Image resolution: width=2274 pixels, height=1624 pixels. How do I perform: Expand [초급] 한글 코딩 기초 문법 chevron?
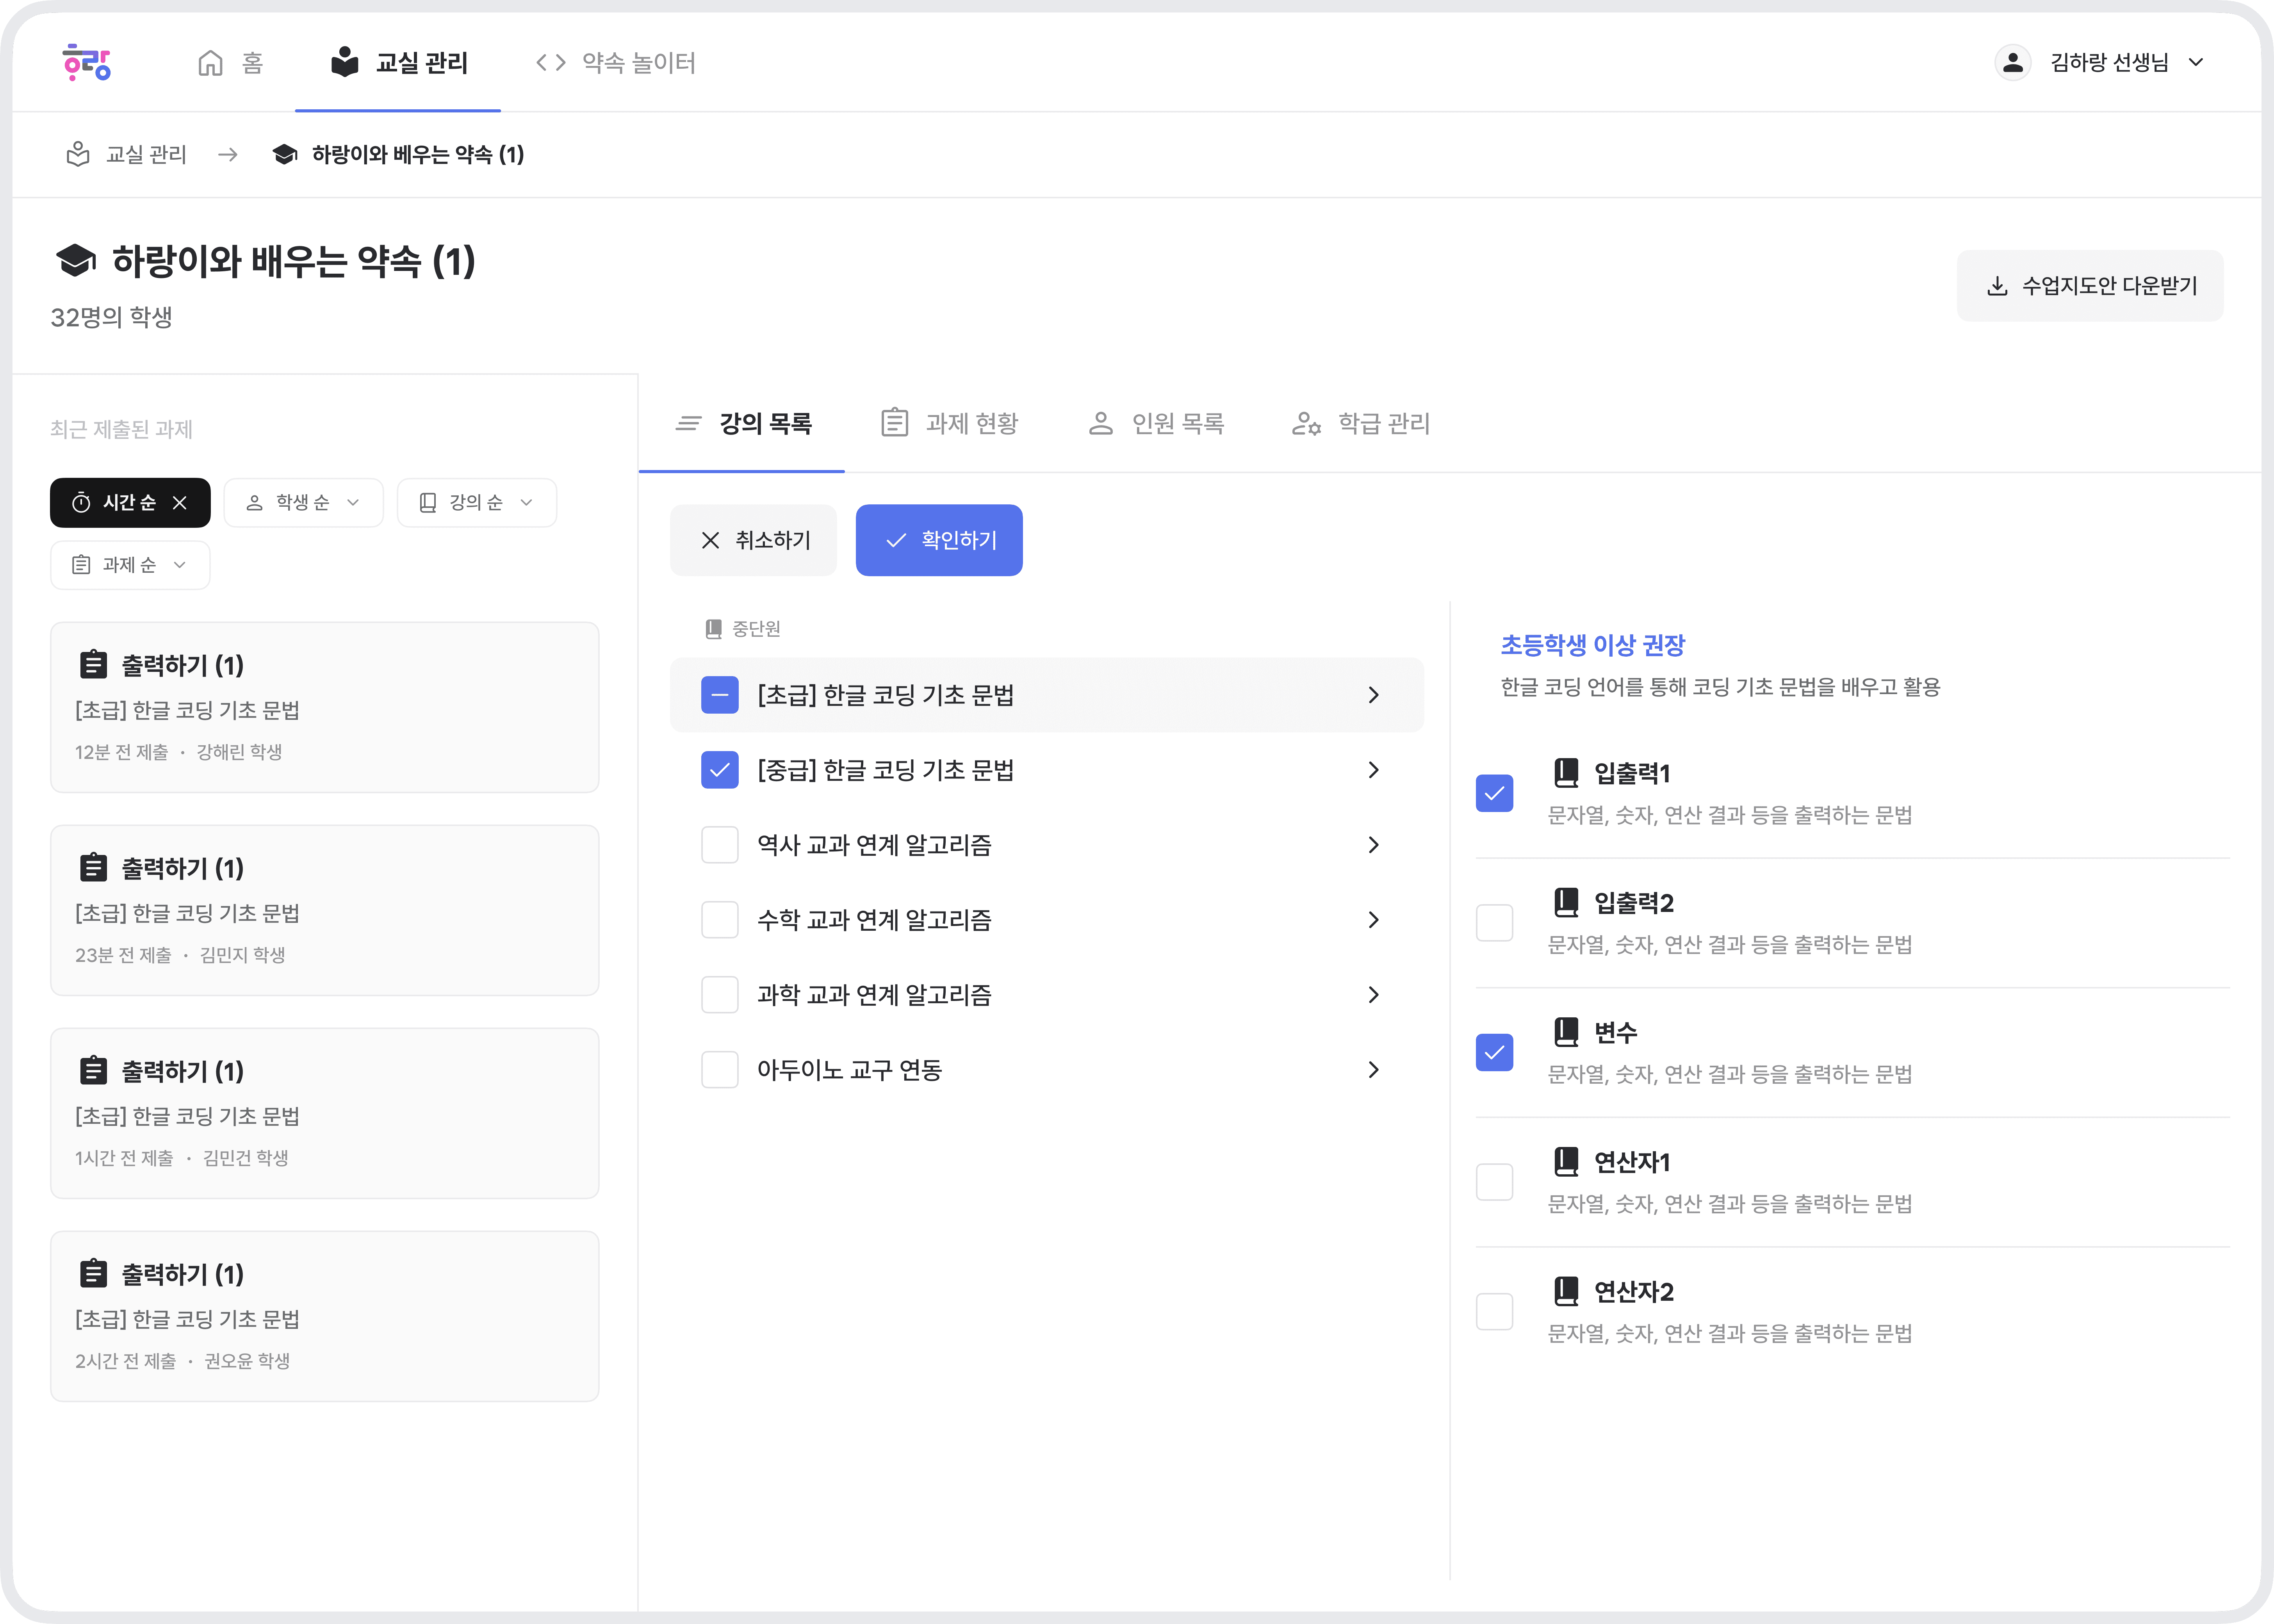(1374, 695)
